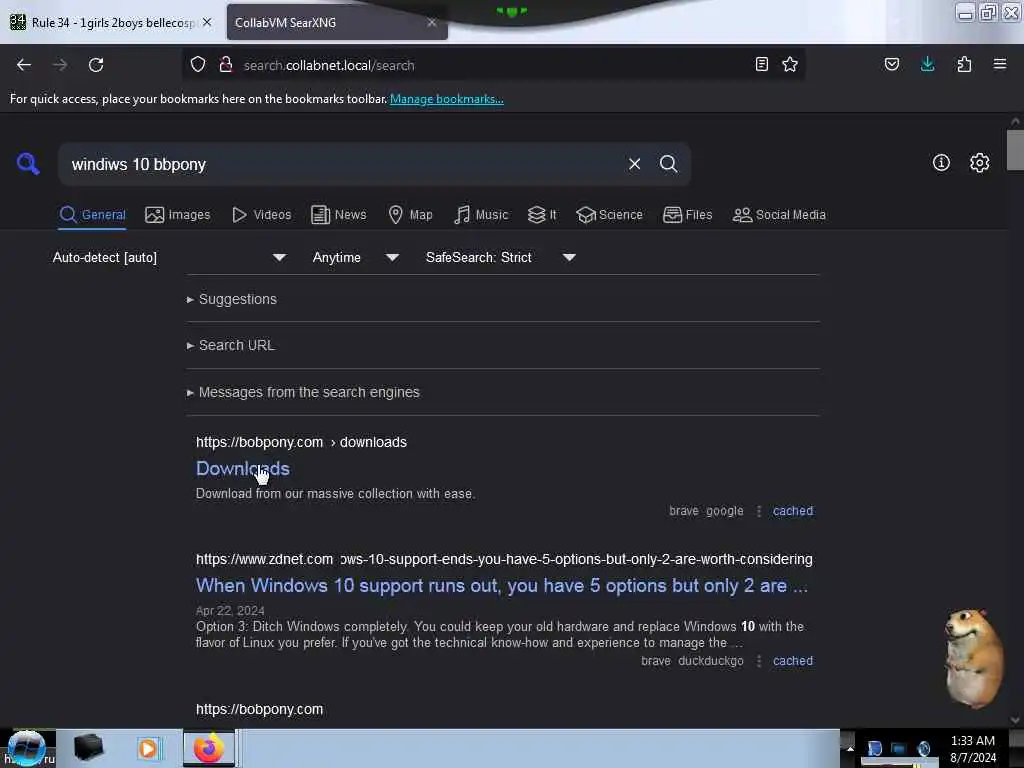Viewport: 1024px width, 768px height.
Task: Expand the Suggestions section
Action: click(231, 299)
